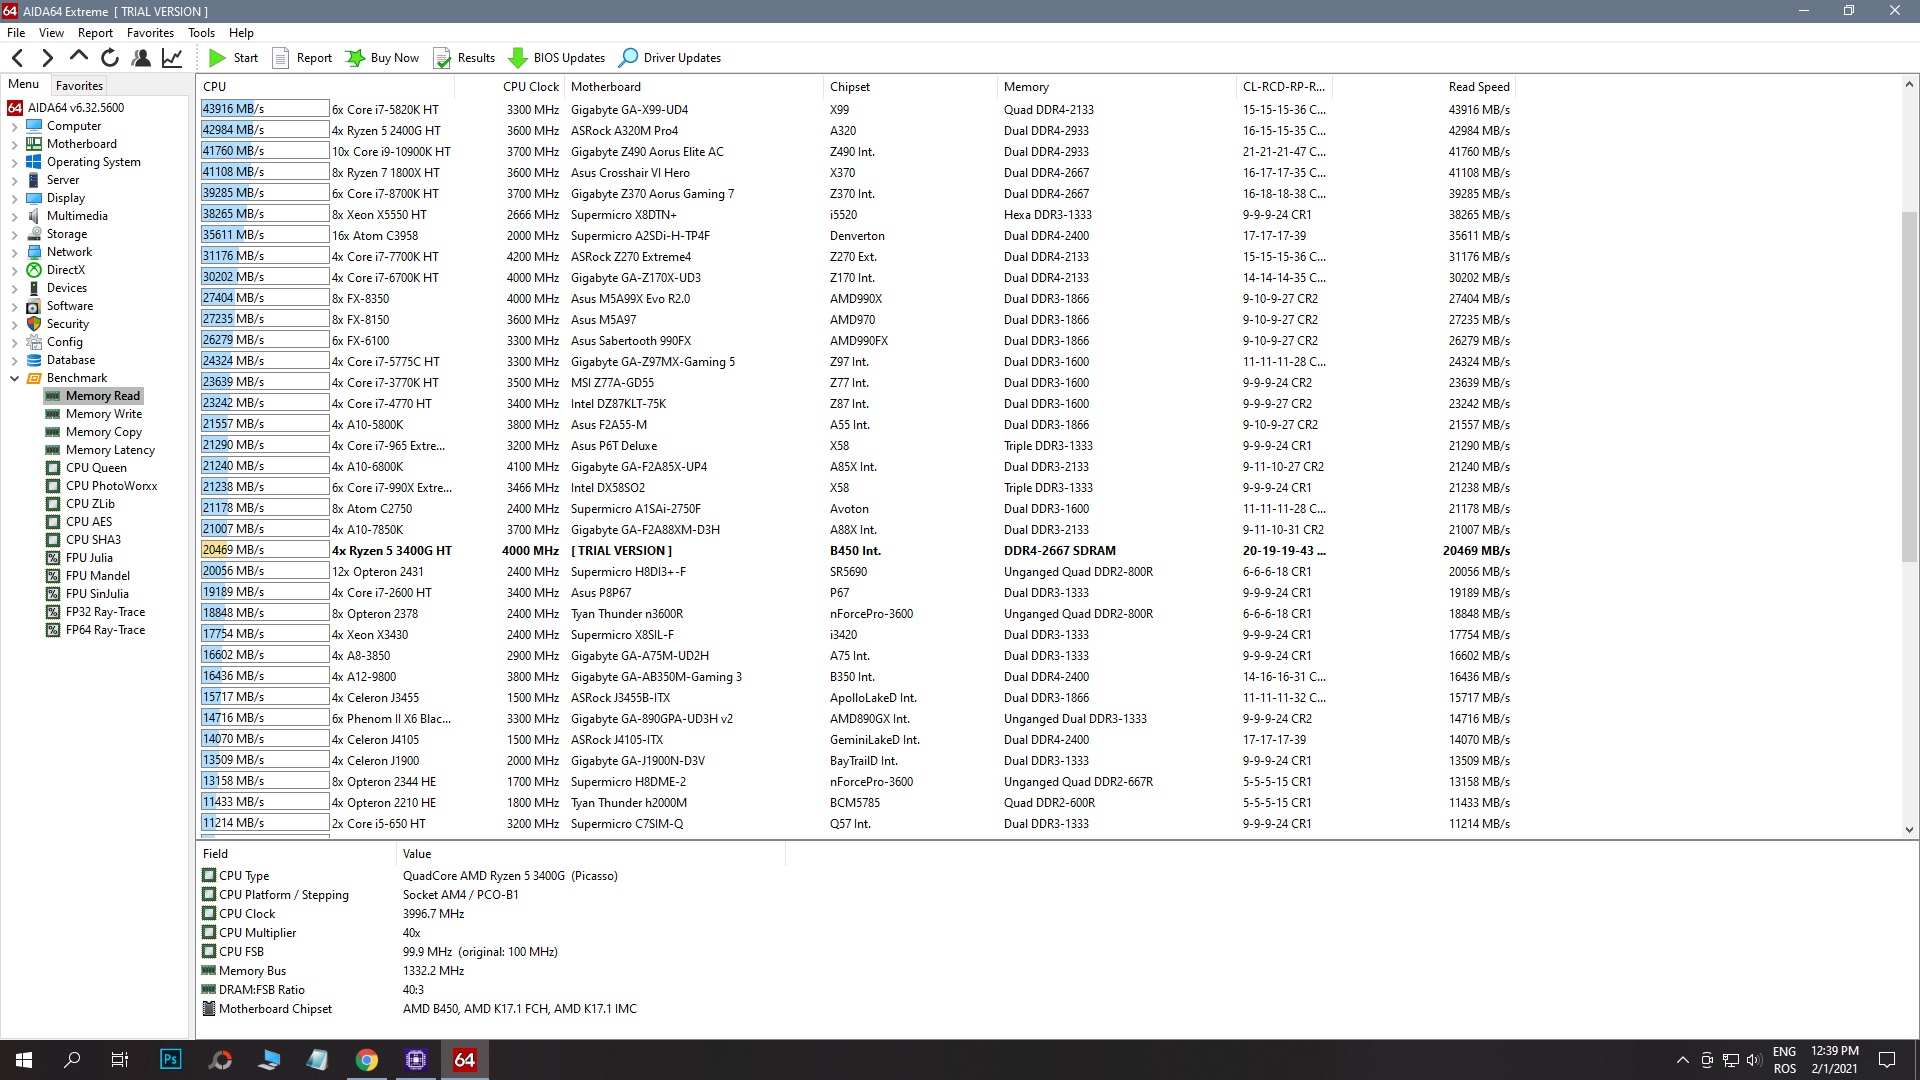Select the FPU Mandel benchmark icon

(x=53, y=576)
